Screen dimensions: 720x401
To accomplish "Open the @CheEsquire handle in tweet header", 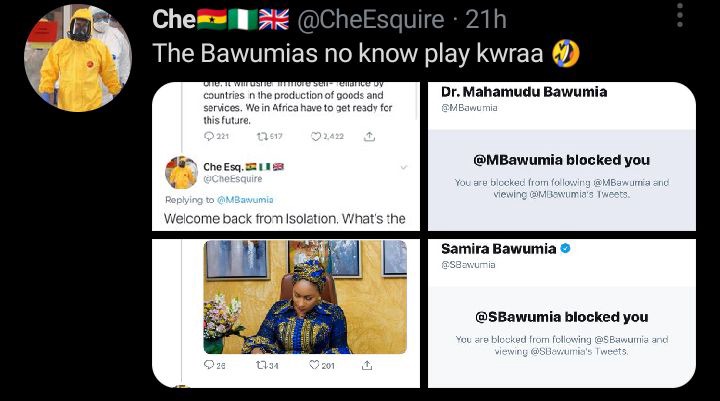I will (x=371, y=19).
